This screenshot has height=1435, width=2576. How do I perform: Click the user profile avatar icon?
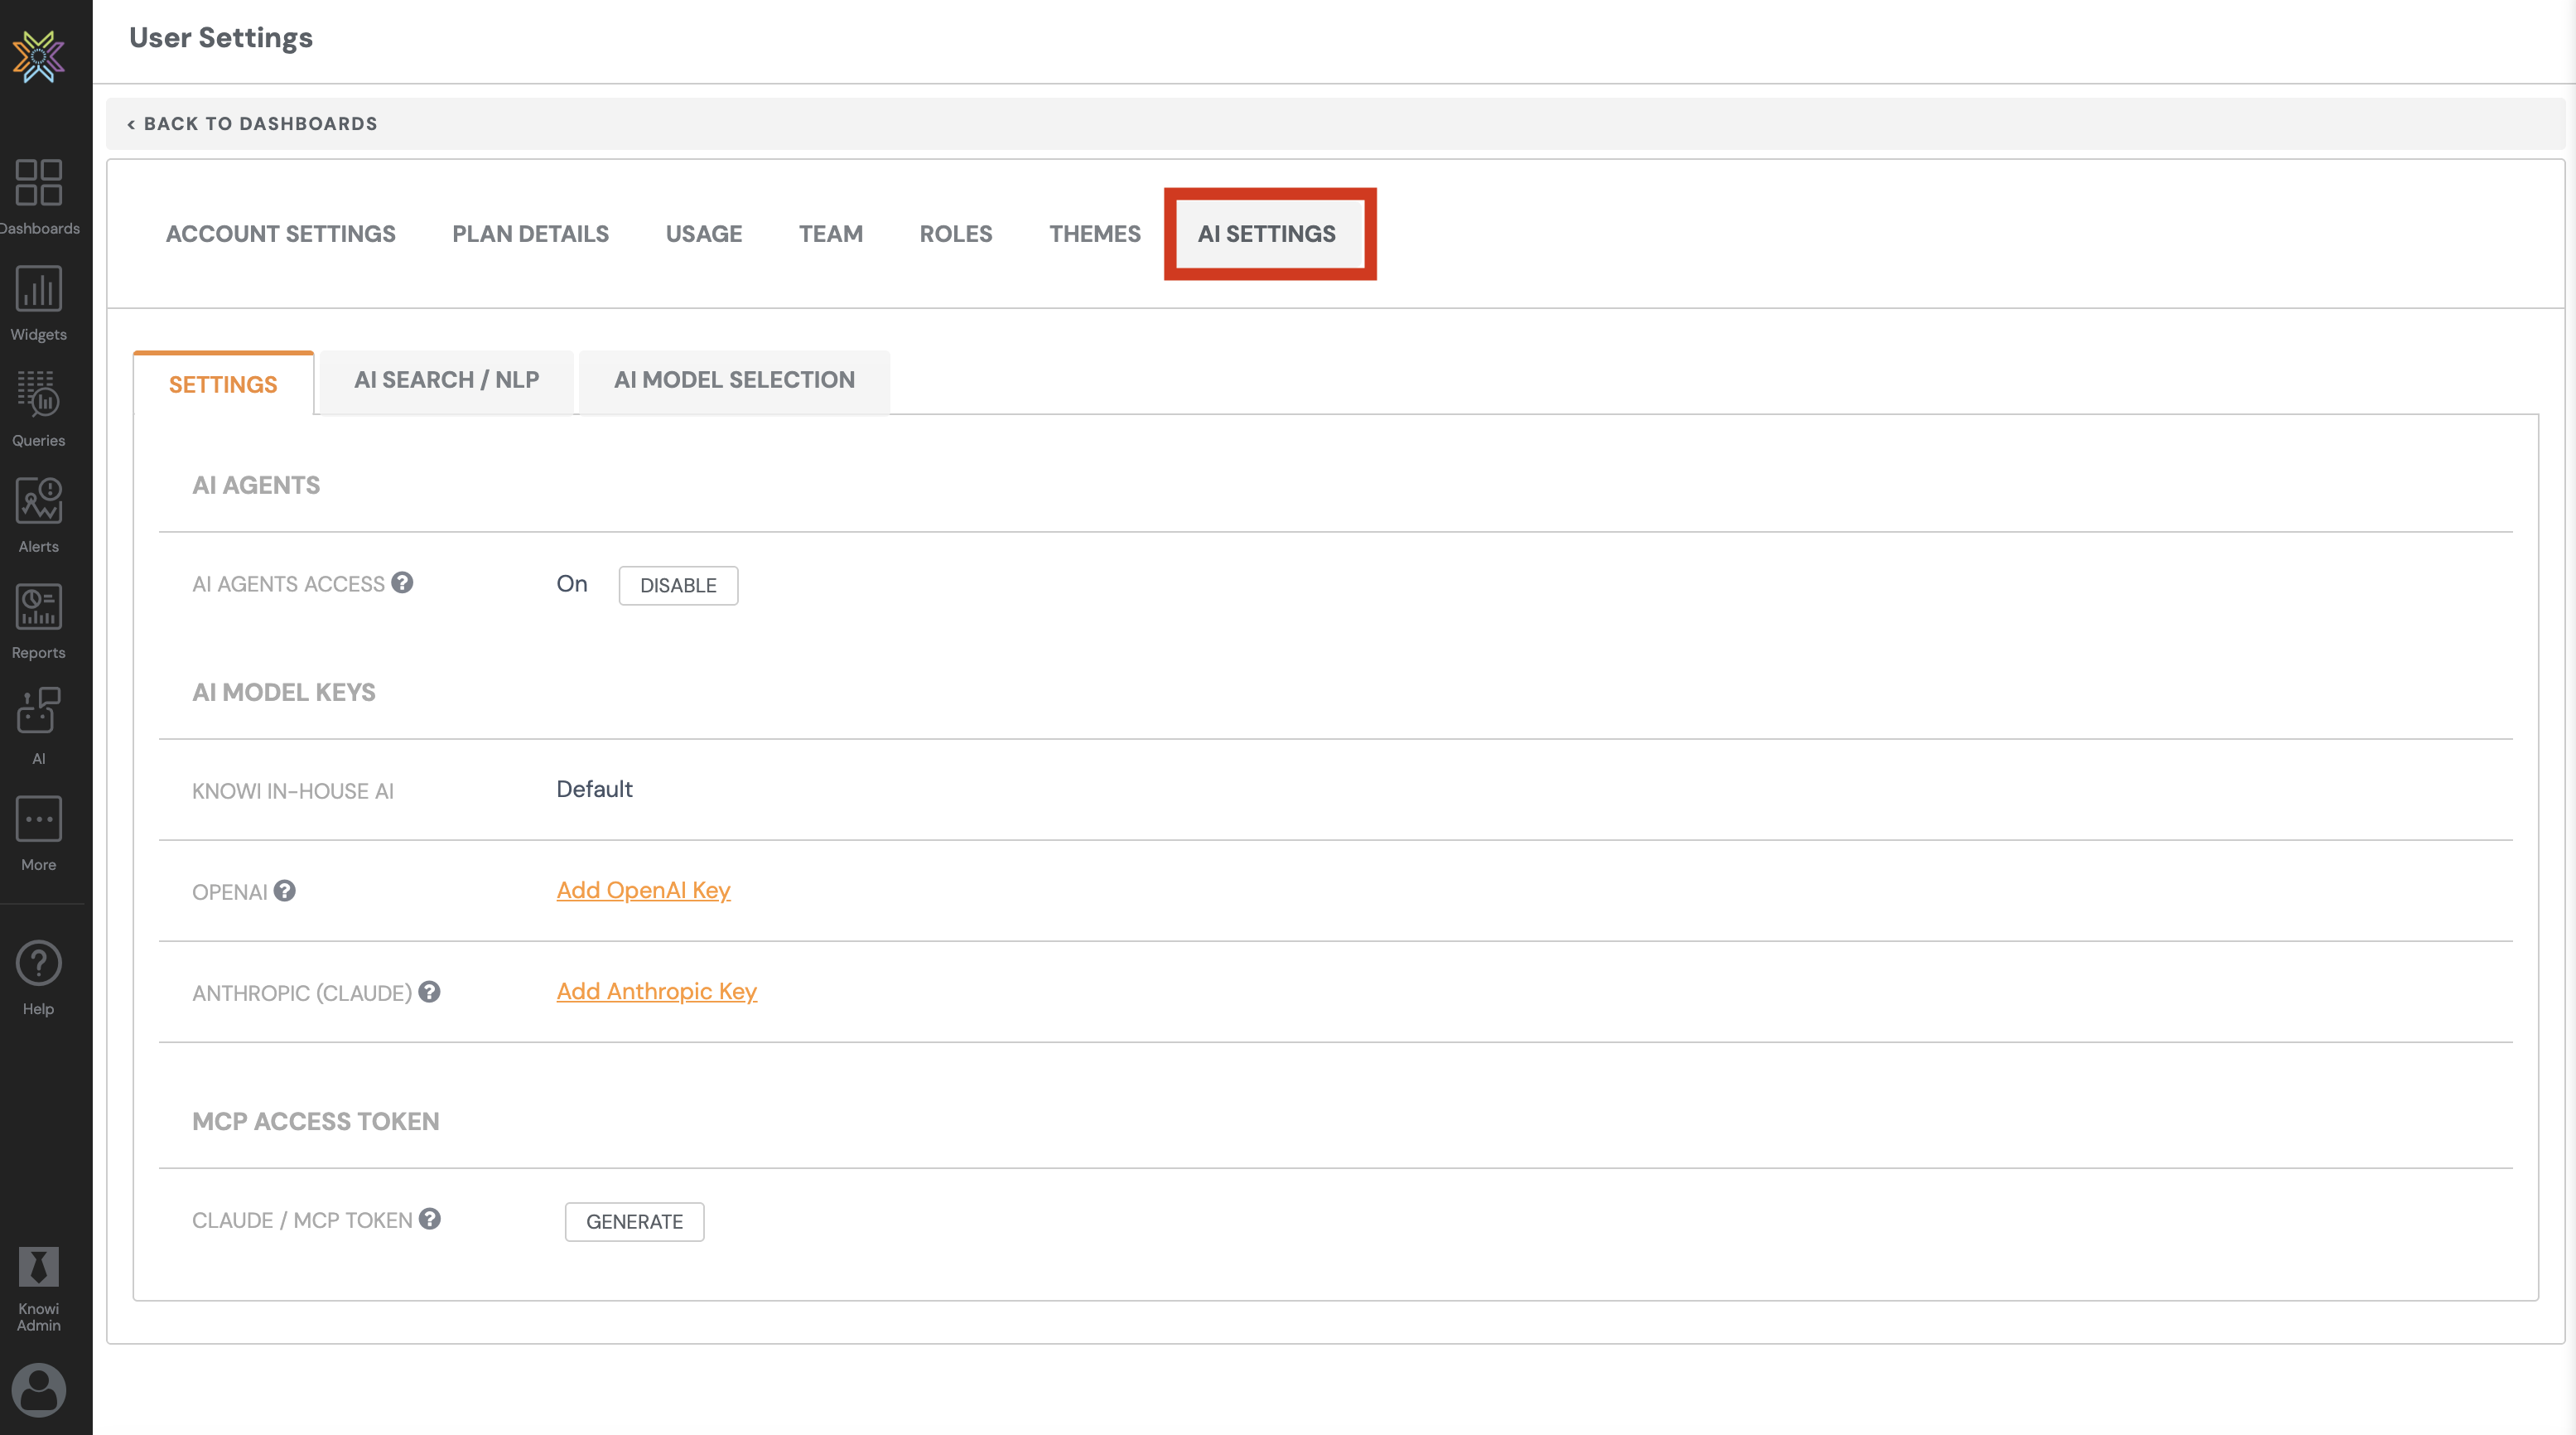(x=38, y=1389)
